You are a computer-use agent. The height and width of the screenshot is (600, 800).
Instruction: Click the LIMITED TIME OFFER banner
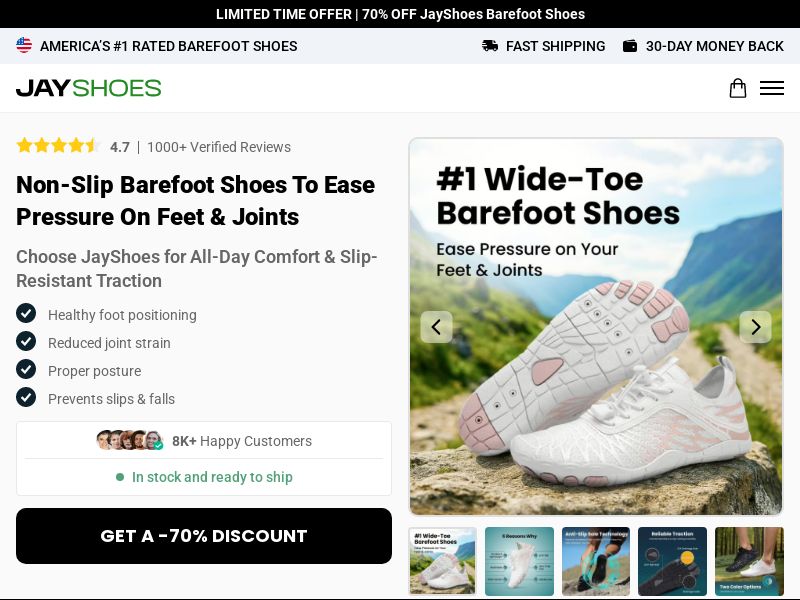pos(400,14)
